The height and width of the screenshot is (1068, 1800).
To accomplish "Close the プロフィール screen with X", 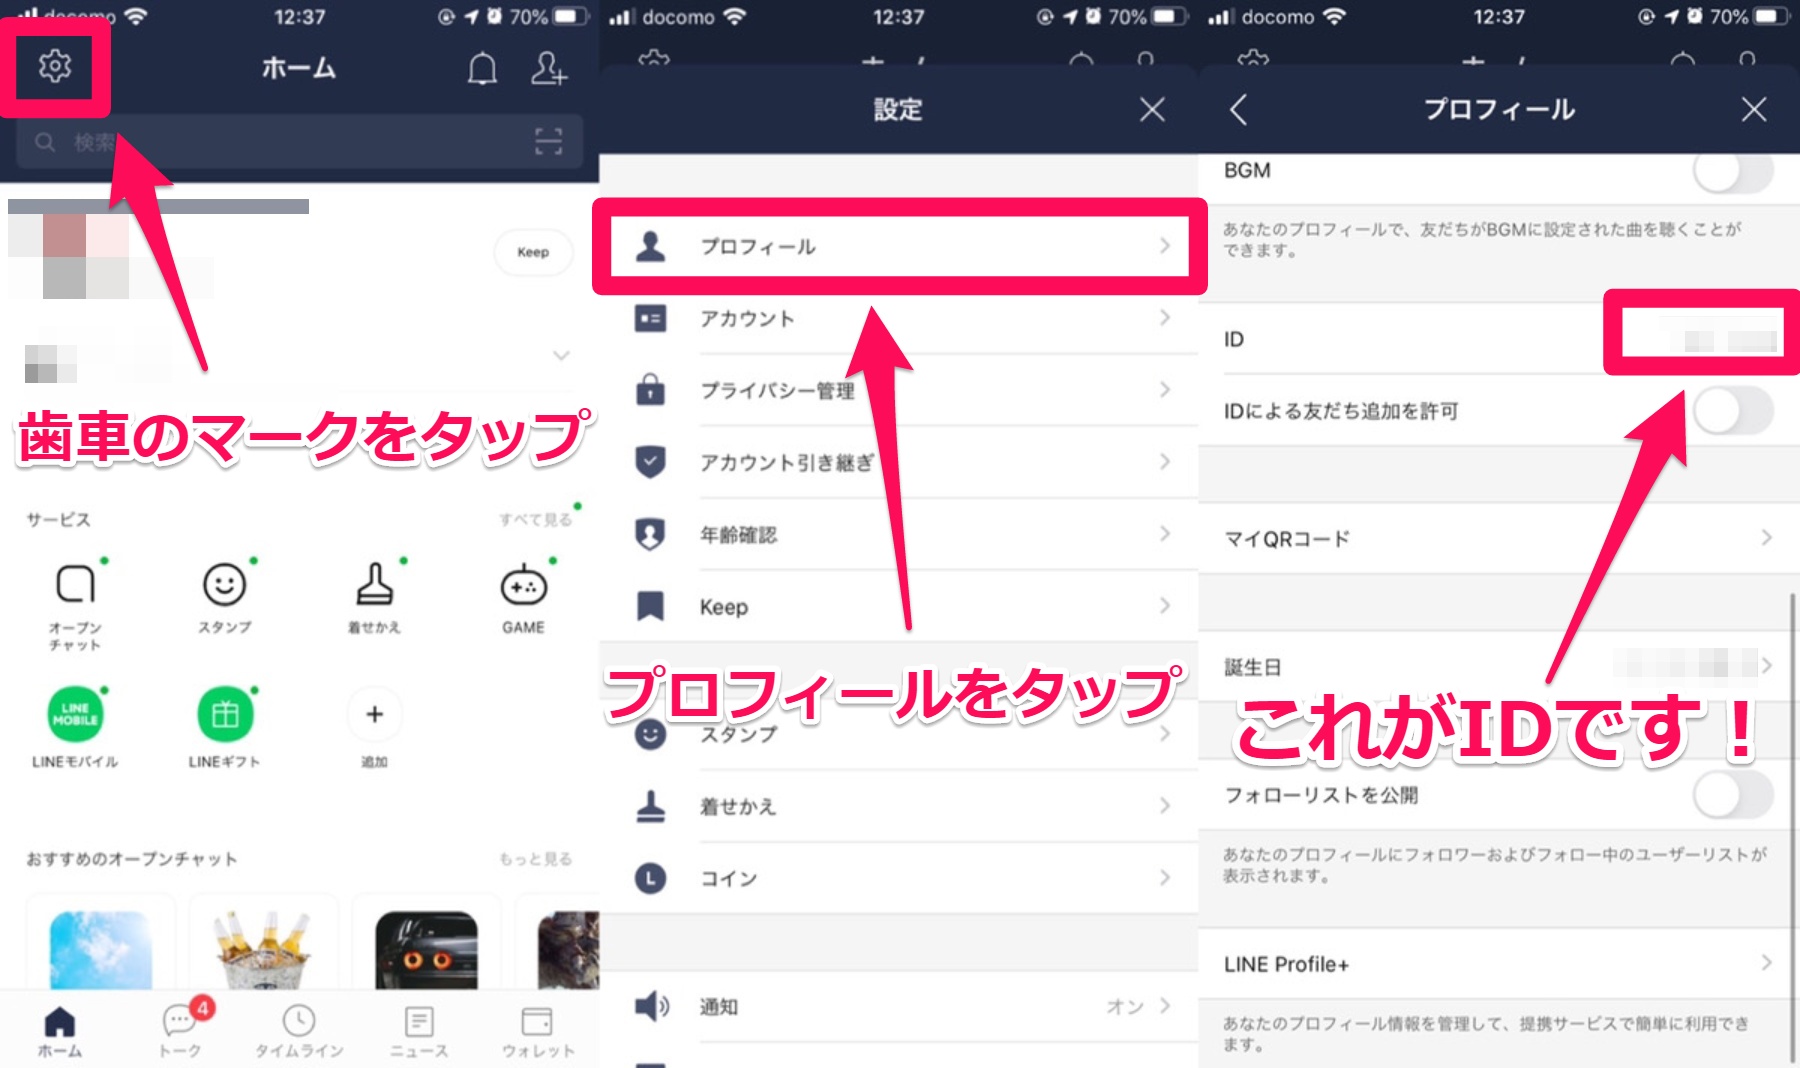I will click(x=1754, y=109).
